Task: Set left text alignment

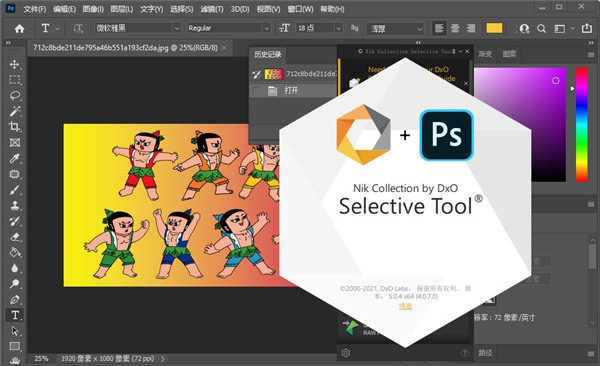Action: (439, 28)
